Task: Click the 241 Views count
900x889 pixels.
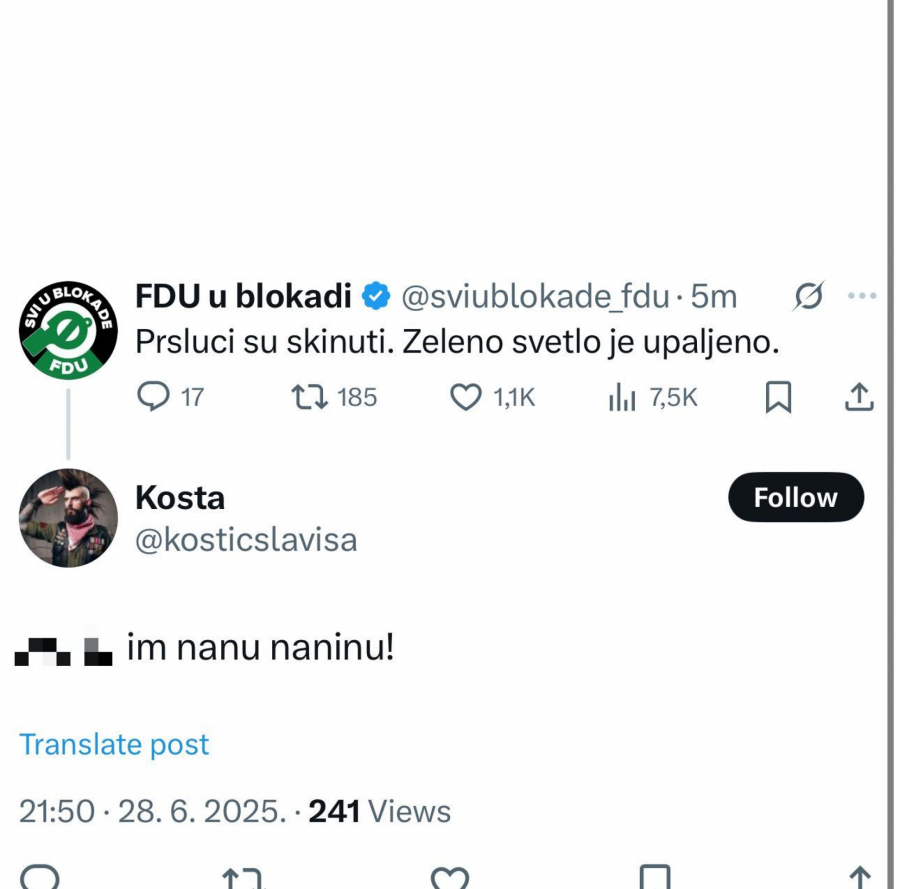Action: (380, 811)
